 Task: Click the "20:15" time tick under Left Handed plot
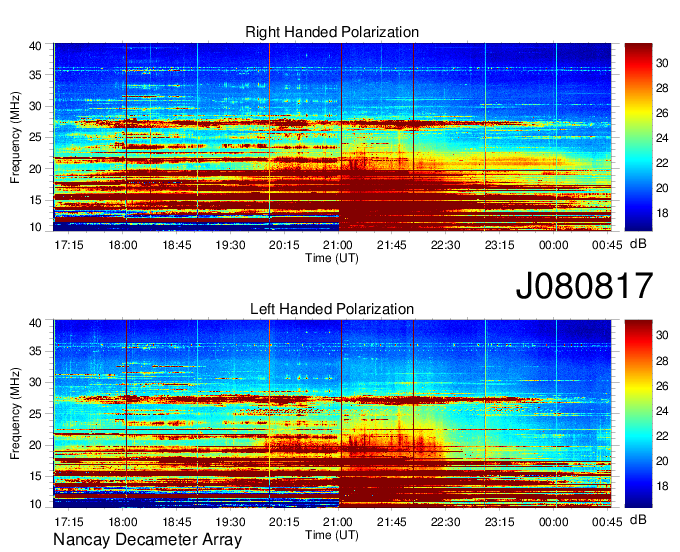284,521
